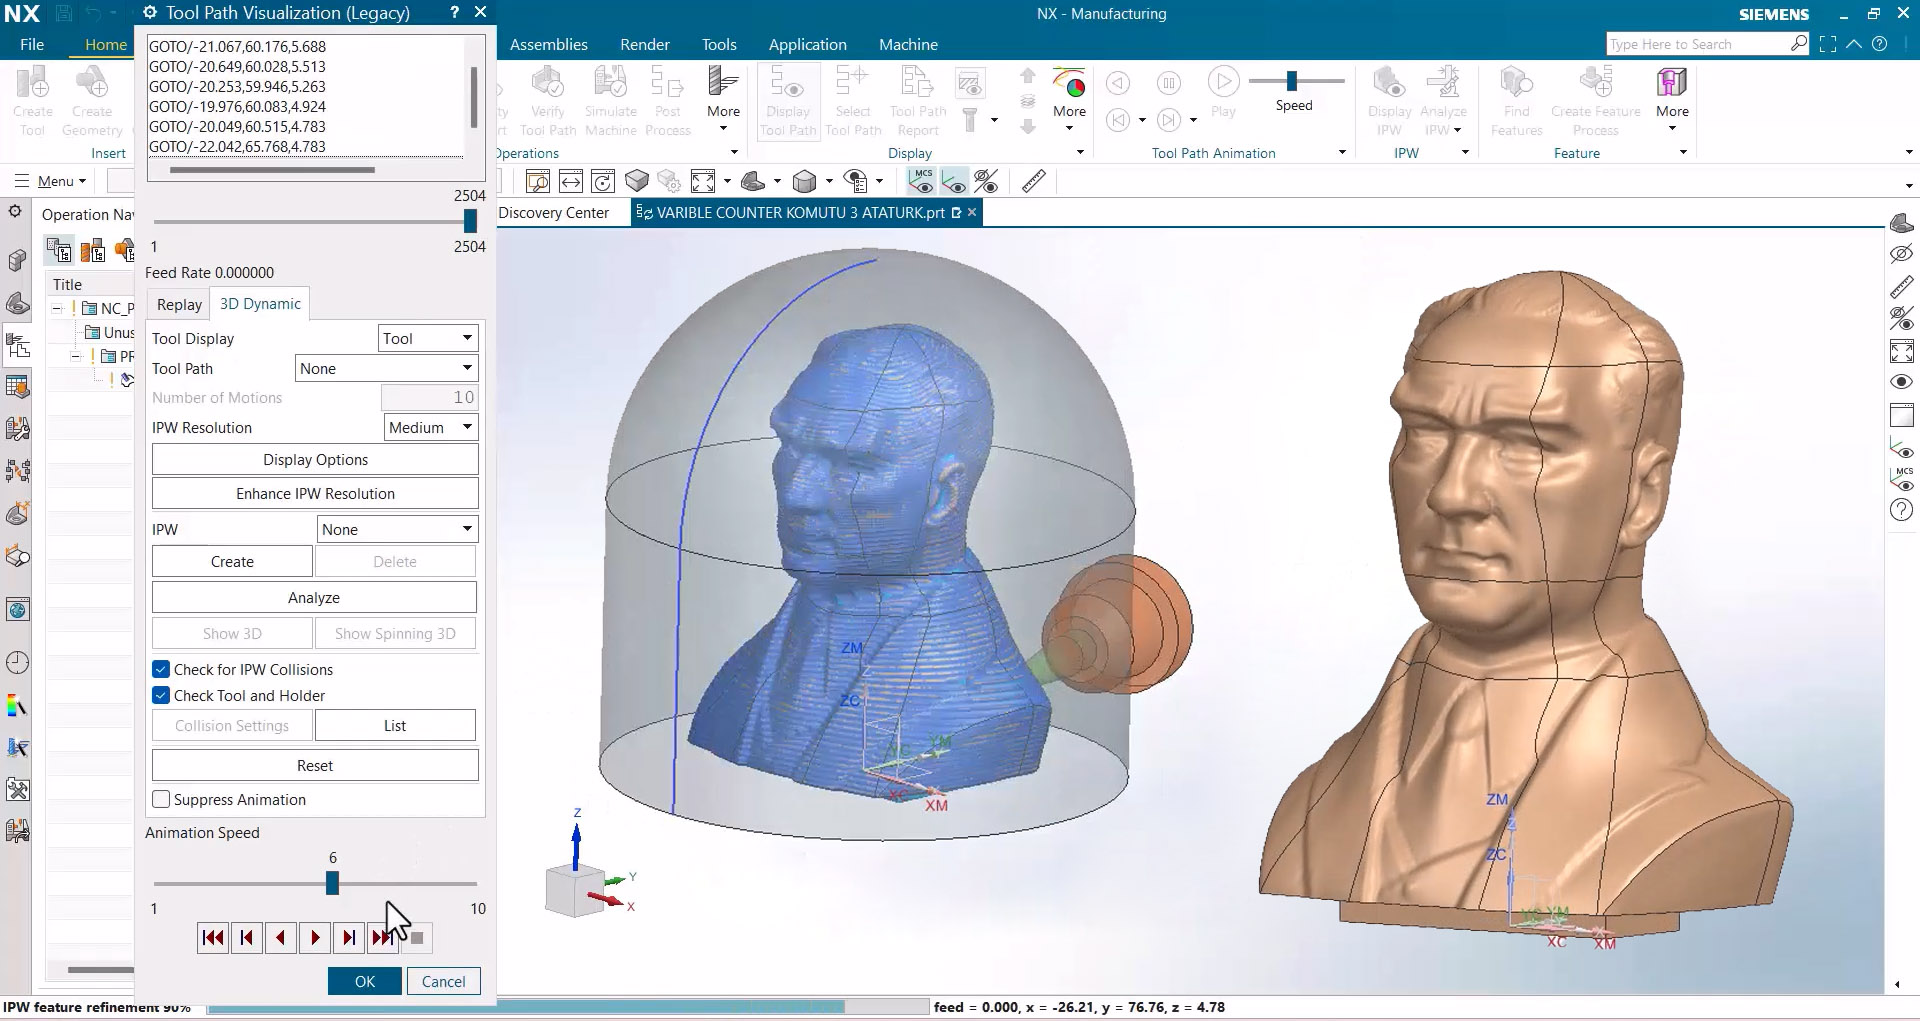The height and width of the screenshot is (1021, 1920).
Task: Enable the Suppress Animation checkbox
Action: coord(161,799)
